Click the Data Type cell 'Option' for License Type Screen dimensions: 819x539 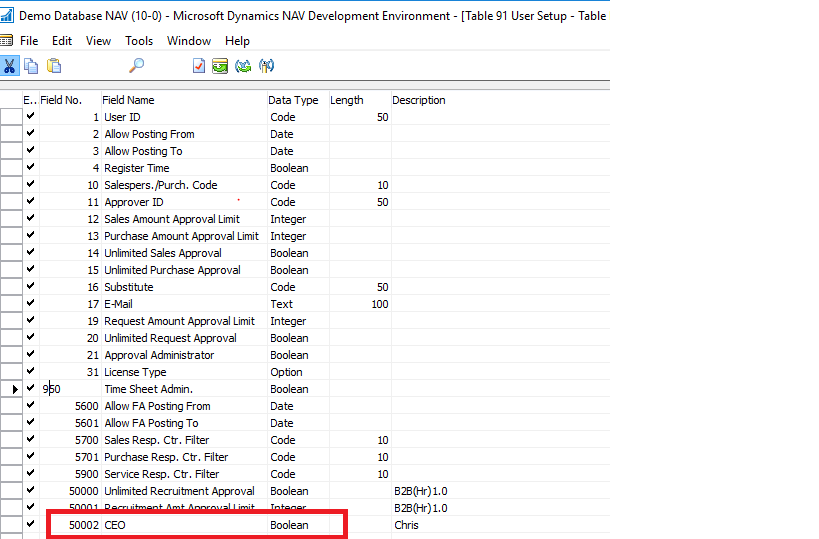[298, 372]
